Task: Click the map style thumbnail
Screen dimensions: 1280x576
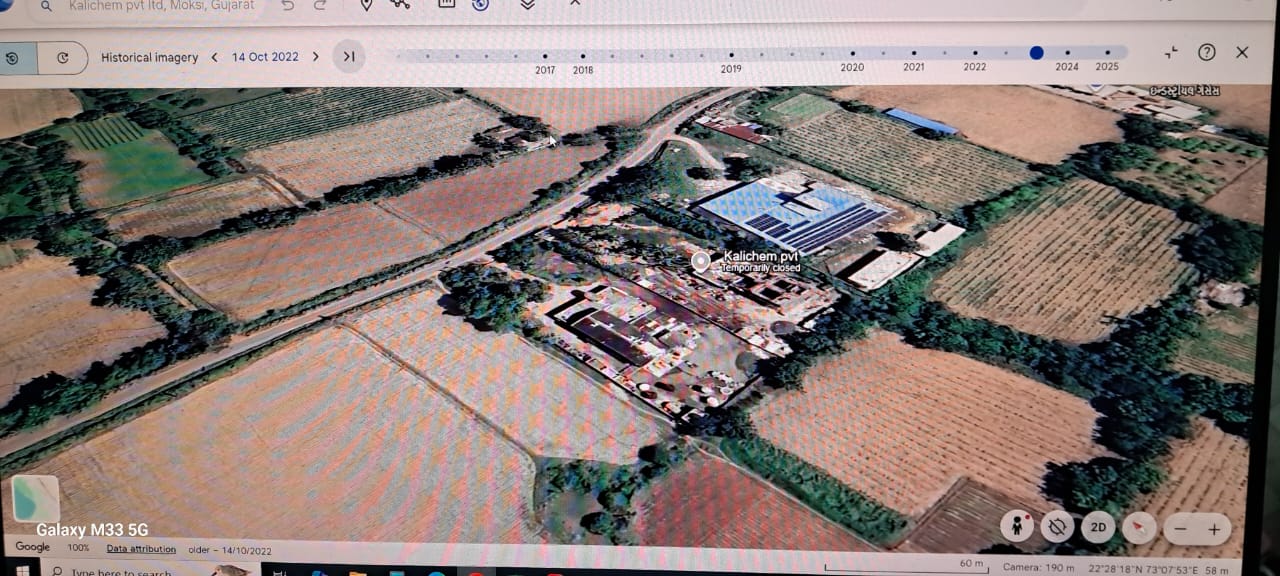Action: coord(35,499)
